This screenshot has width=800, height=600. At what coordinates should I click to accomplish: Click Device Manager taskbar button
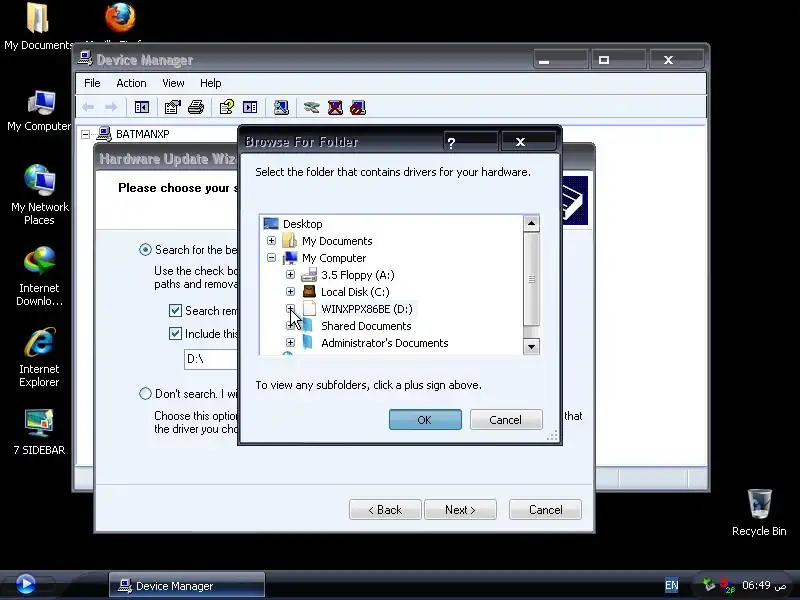(187, 585)
